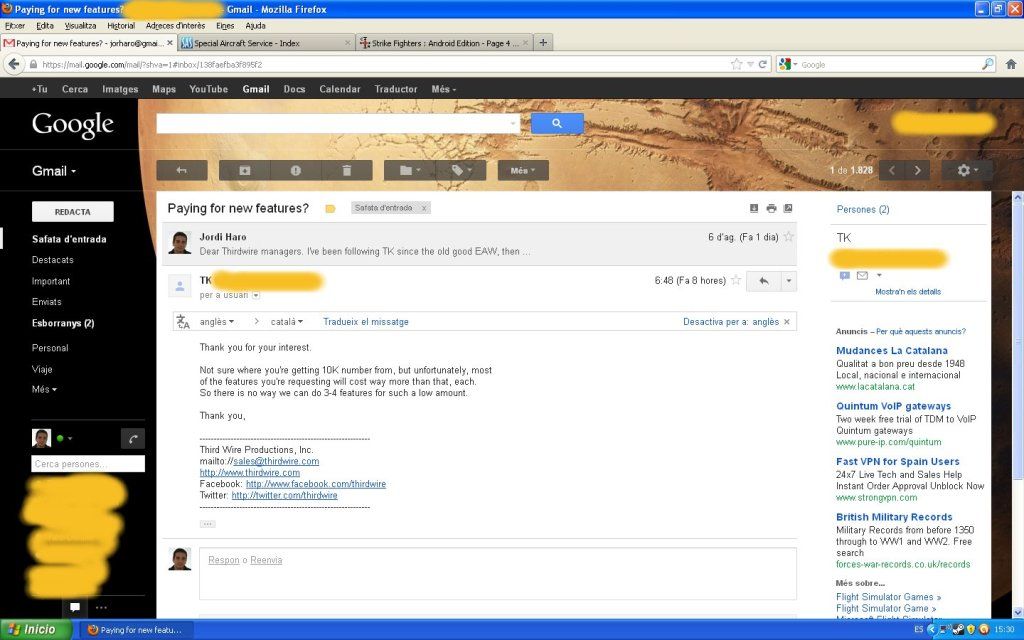1024x640 pixels.
Task: Open Calendar from the Google bar
Action: pos(340,89)
